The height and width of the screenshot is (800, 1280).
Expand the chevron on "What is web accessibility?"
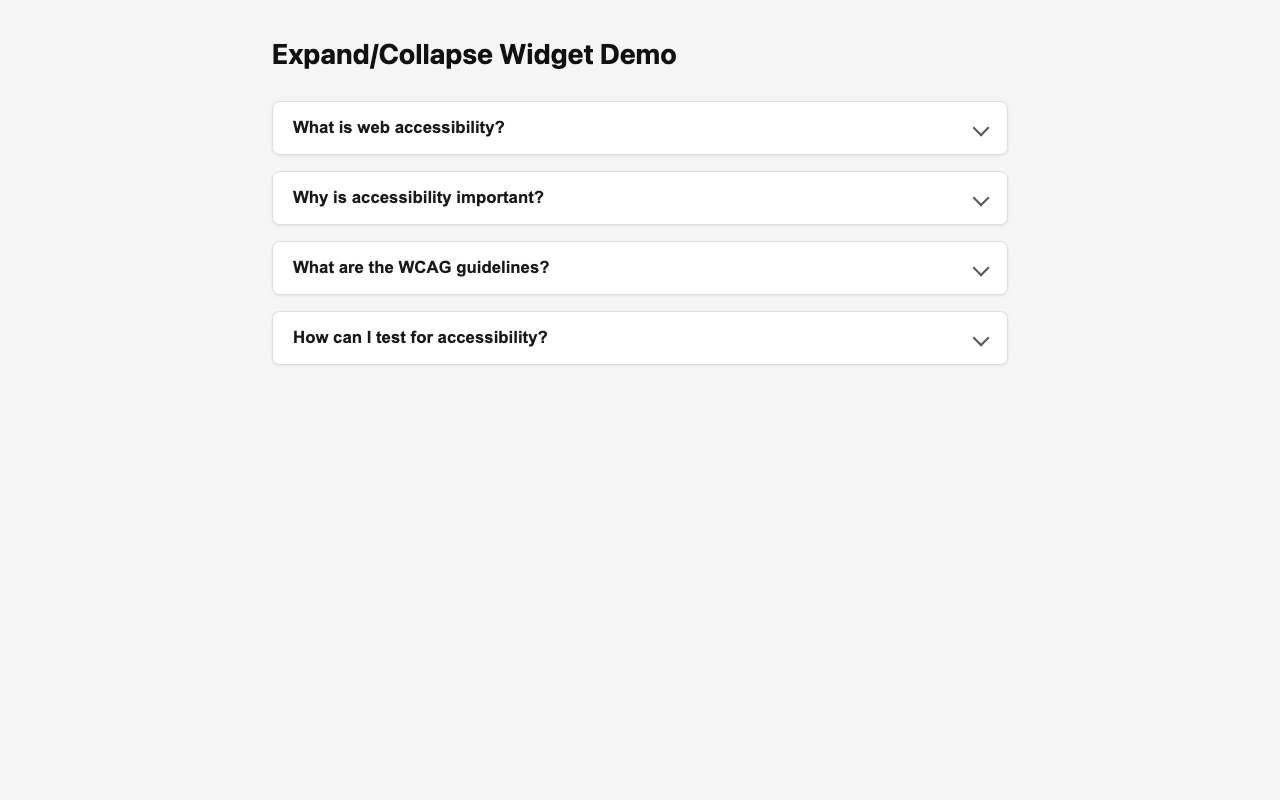click(x=980, y=131)
